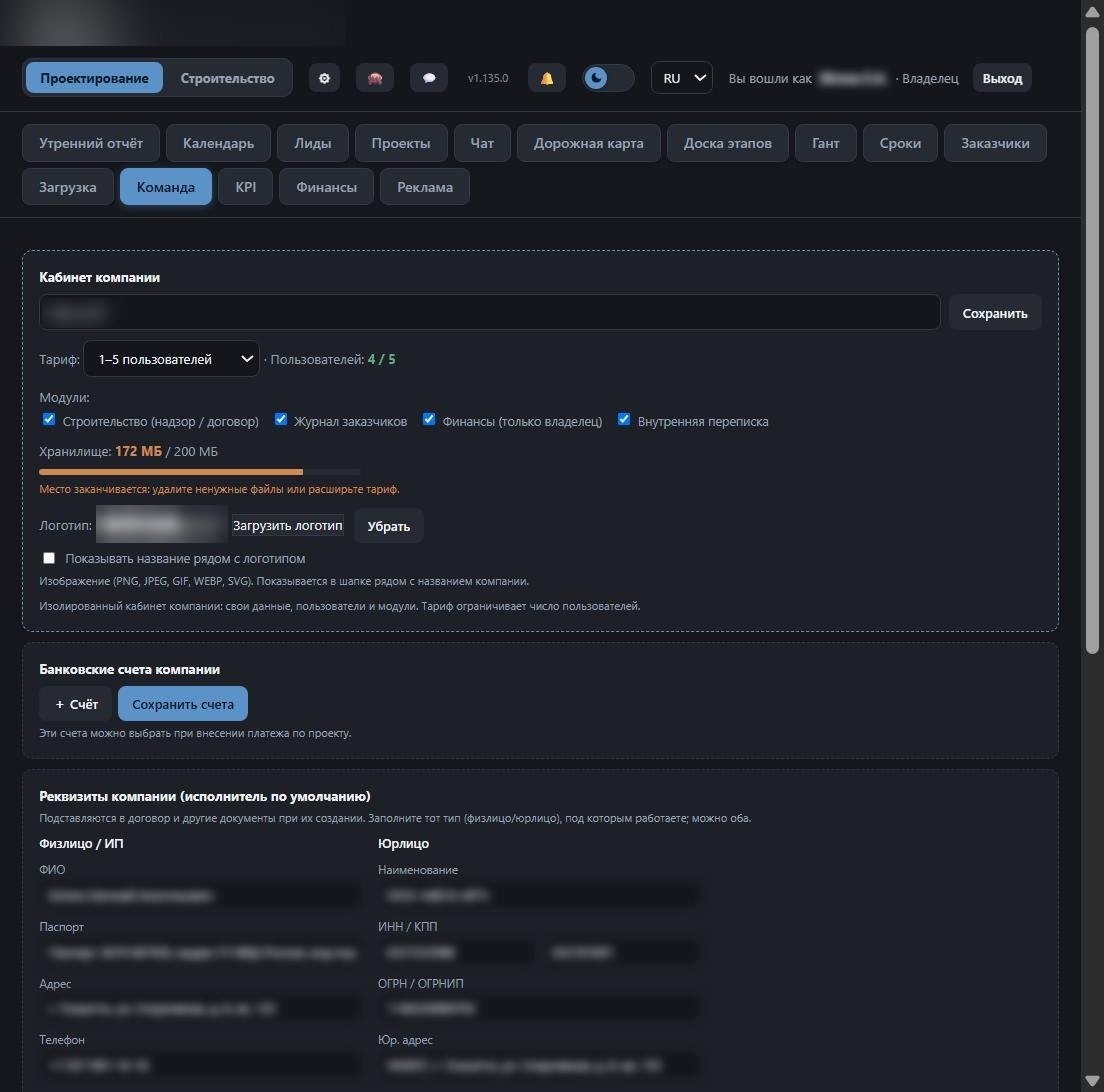Toggle the dark mode moon switch
1104x1092 pixels.
click(608, 78)
